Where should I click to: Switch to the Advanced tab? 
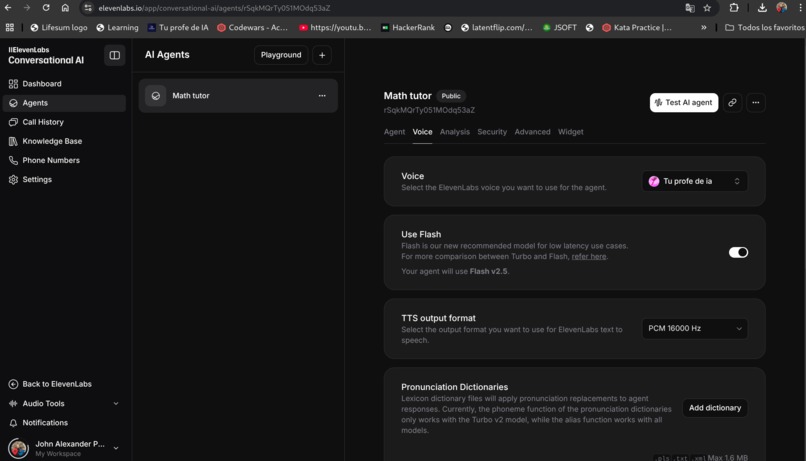(x=532, y=132)
